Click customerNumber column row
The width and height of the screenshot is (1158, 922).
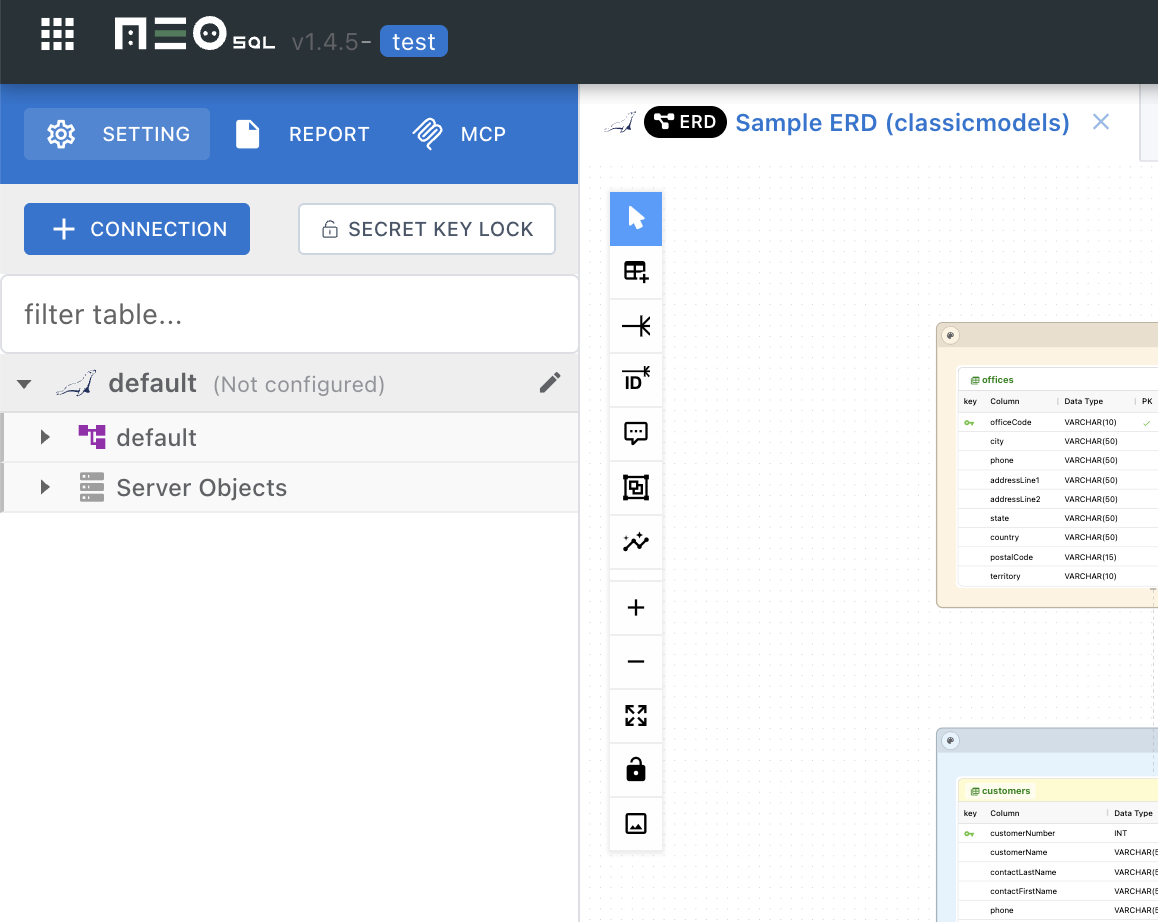tap(1058, 833)
